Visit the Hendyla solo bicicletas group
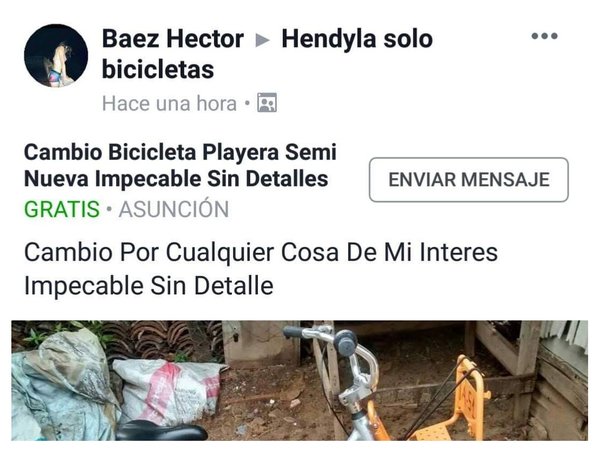 [x=267, y=54]
